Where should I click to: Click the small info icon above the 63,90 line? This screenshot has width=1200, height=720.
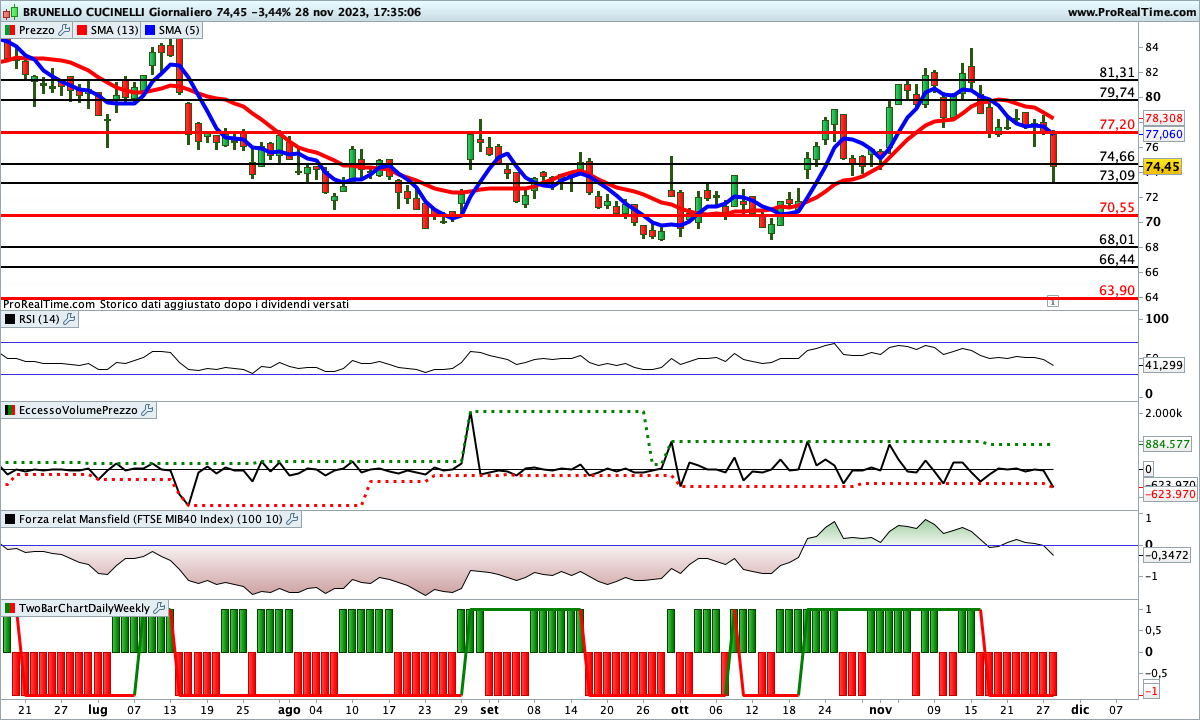[1052, 300]
